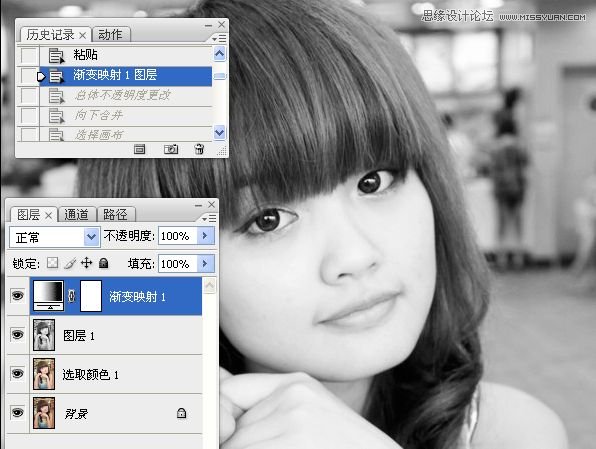Open the 填充 slider arrow
The image size is (596, 449).
pos(205,263)
